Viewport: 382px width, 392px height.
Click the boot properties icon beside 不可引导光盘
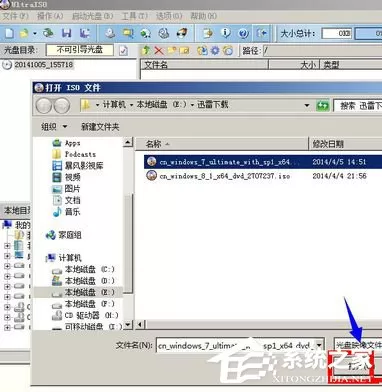(123, 51)
